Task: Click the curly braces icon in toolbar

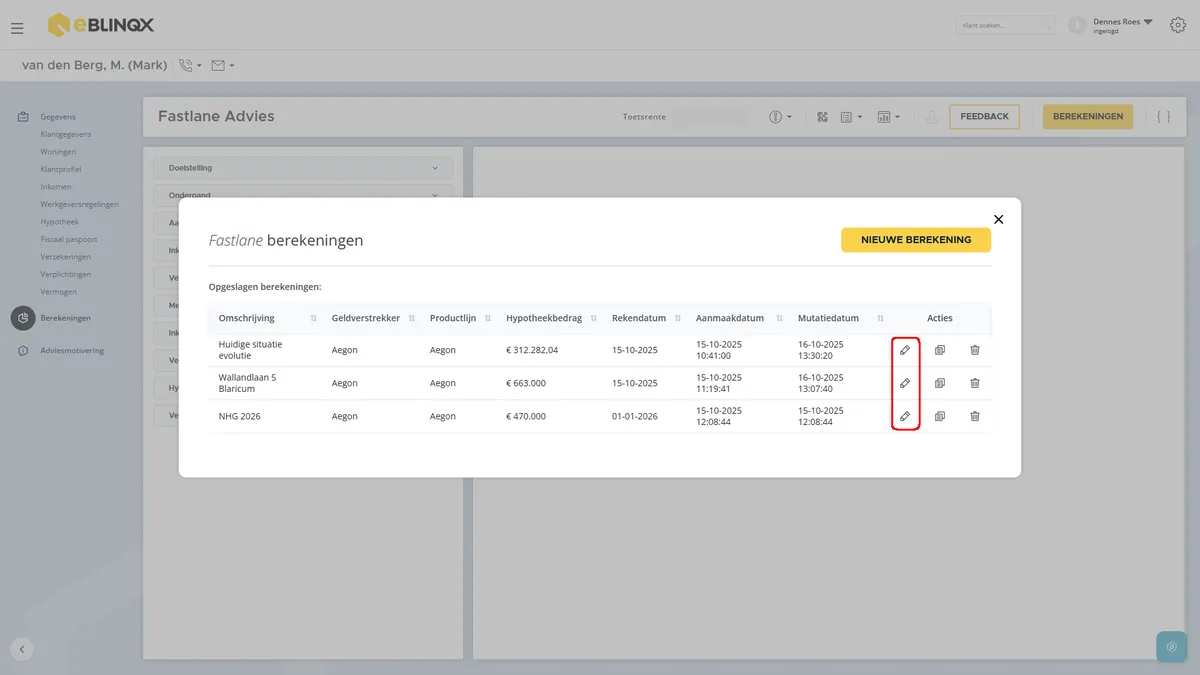Action: (1163, 117)
